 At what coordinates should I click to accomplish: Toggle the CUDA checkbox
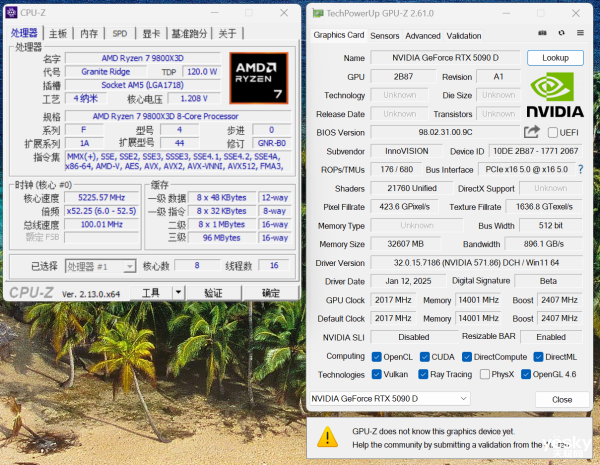[424, 357]
